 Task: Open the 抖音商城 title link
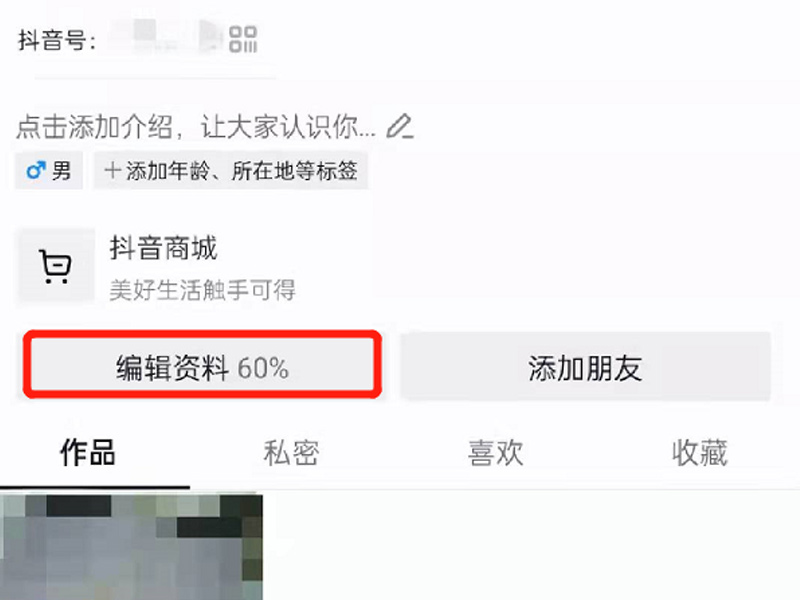click(x=163, y=248)
